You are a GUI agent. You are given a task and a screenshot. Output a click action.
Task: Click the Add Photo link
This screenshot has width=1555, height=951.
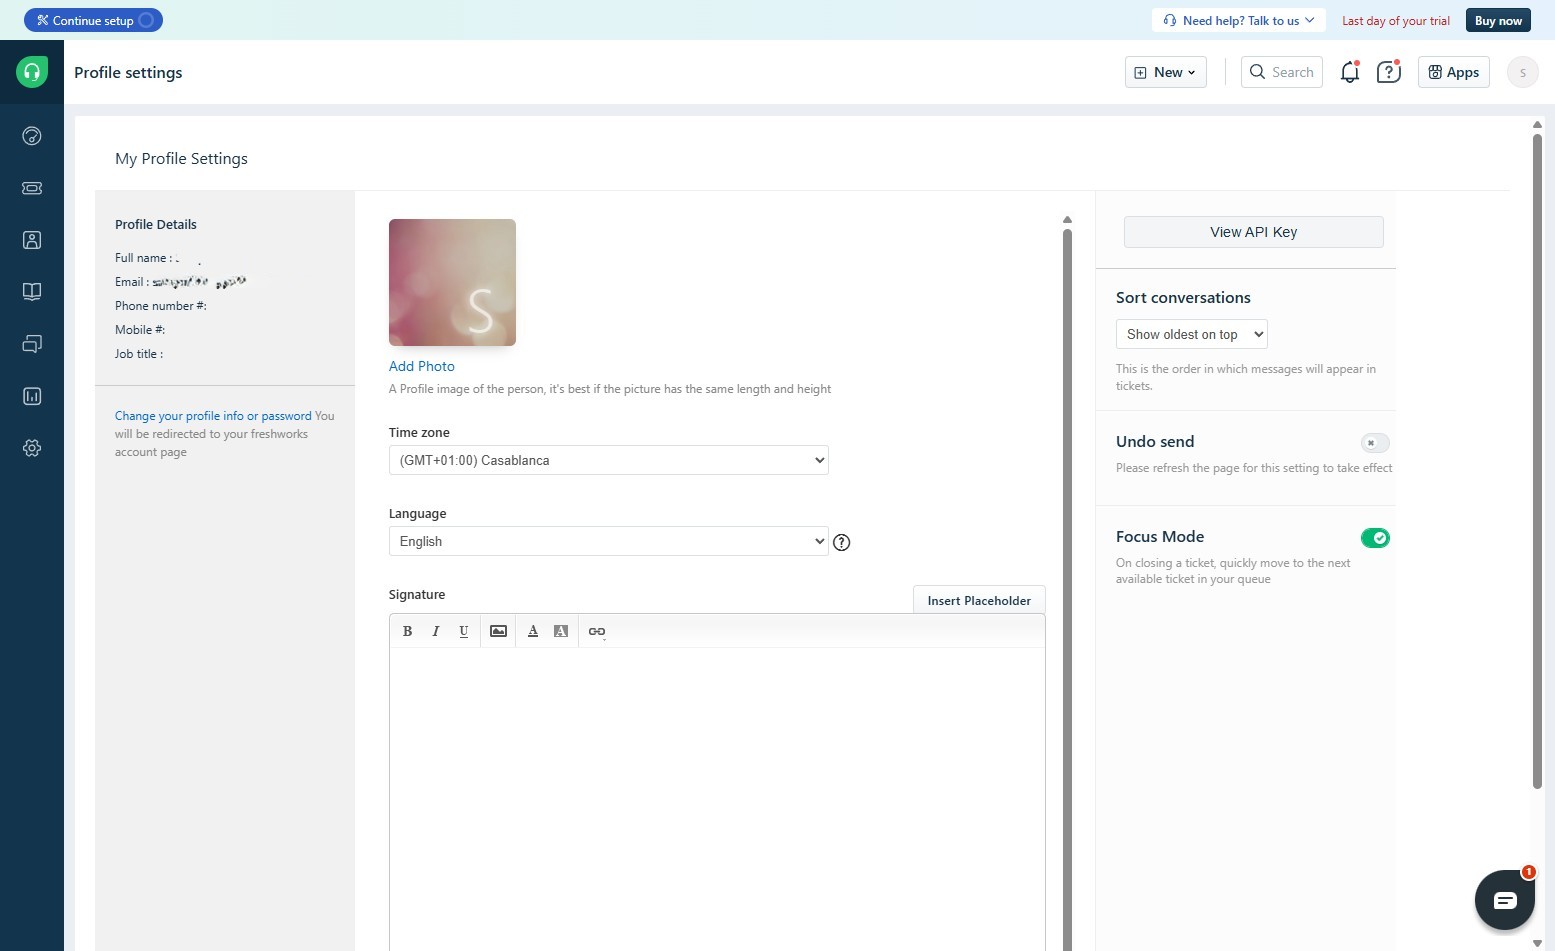click(421, 367)
